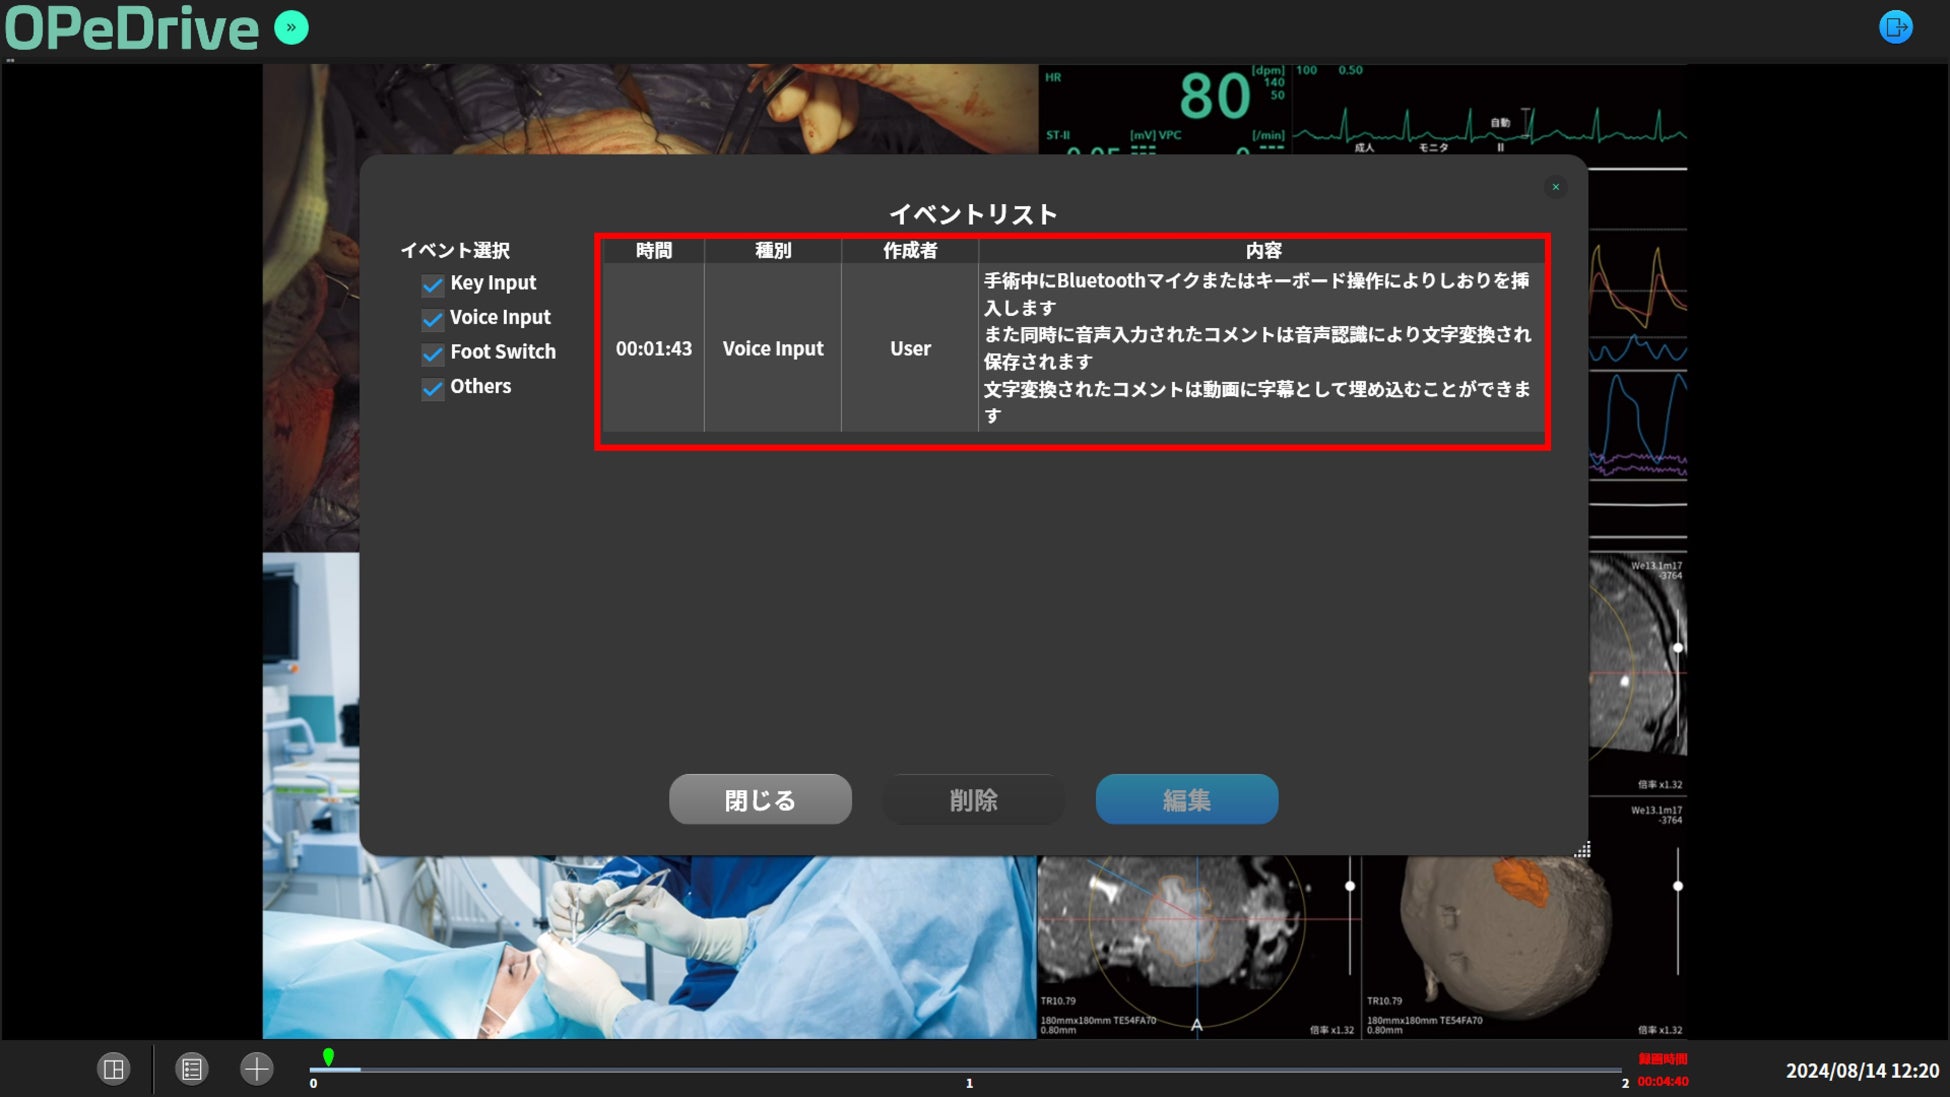
Task: Click the plus add-event icon
Action: tap(256, 1069)
